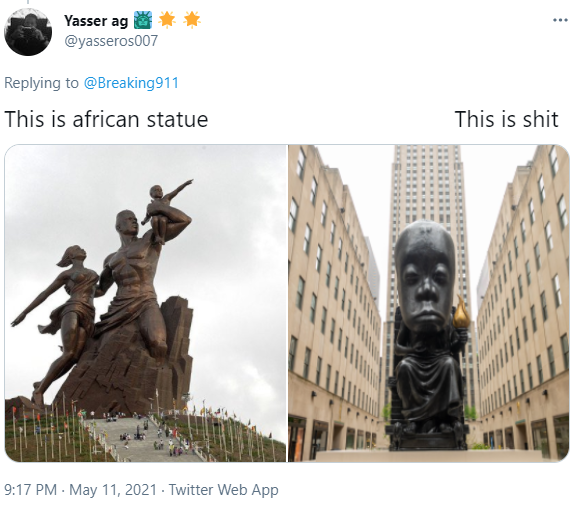
Task: Click the baby figure atop left statue
Action: pos(165,211)
